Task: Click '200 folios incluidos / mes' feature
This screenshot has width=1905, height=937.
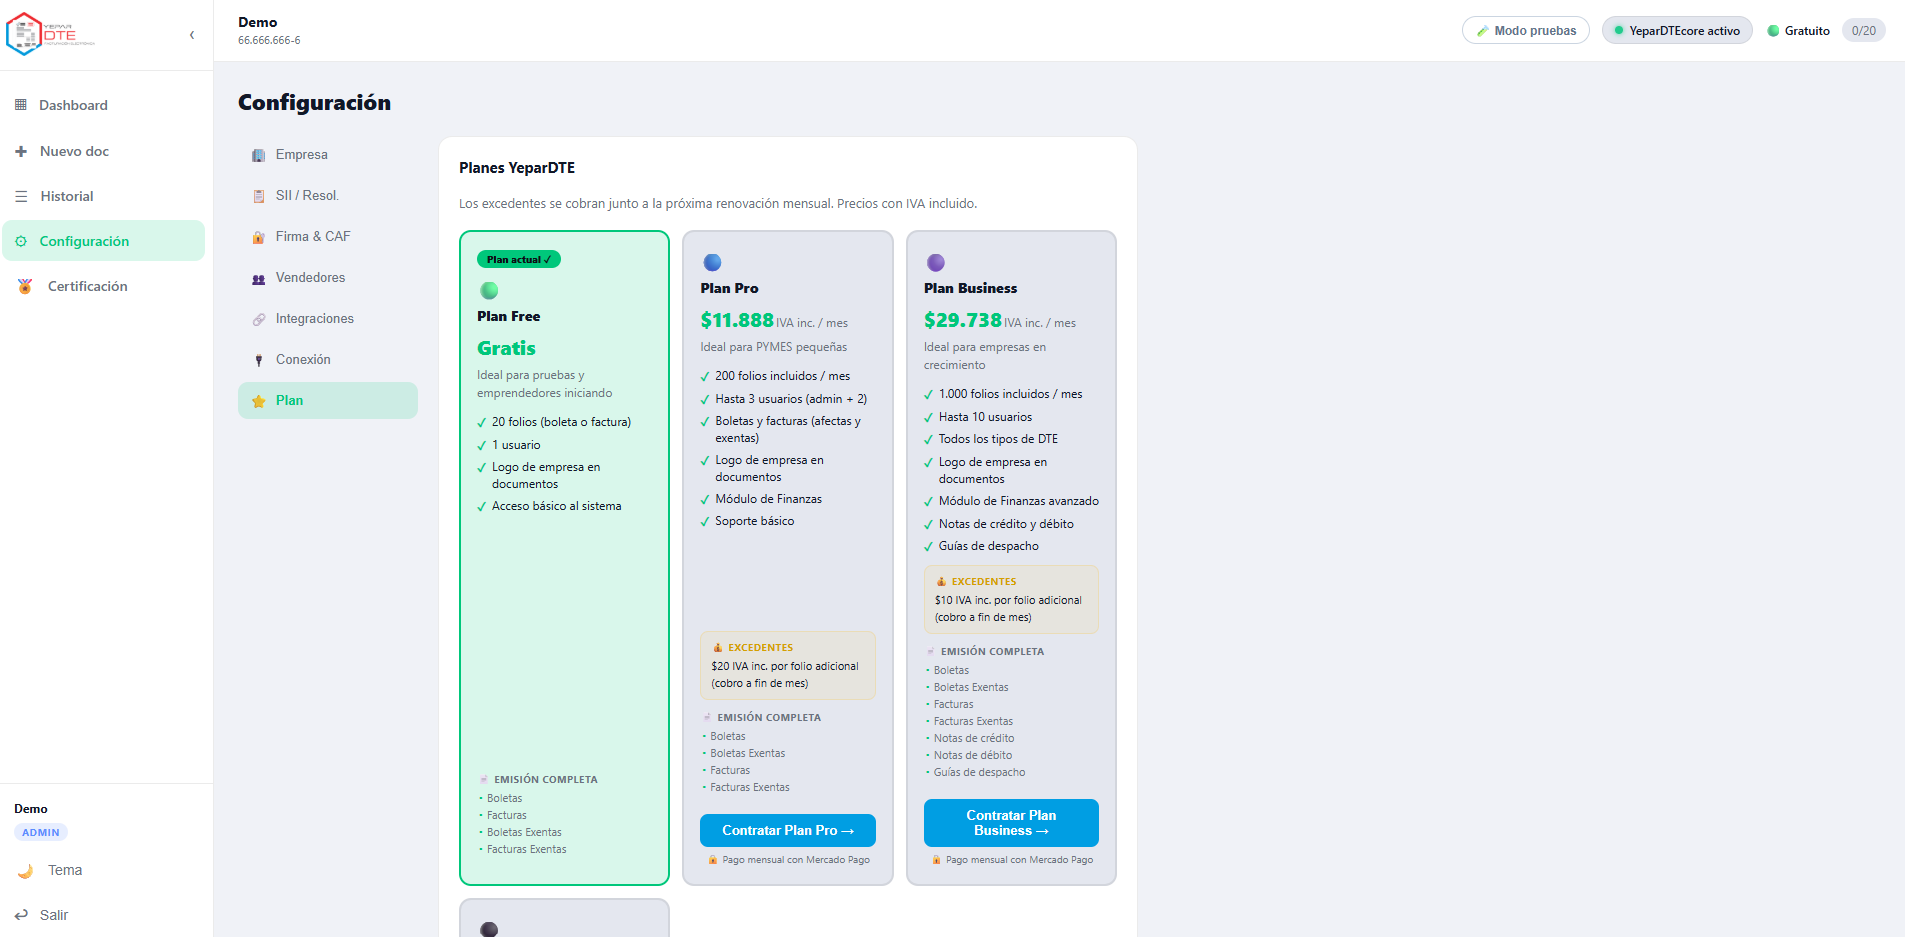Action: [x=783, y=376]
